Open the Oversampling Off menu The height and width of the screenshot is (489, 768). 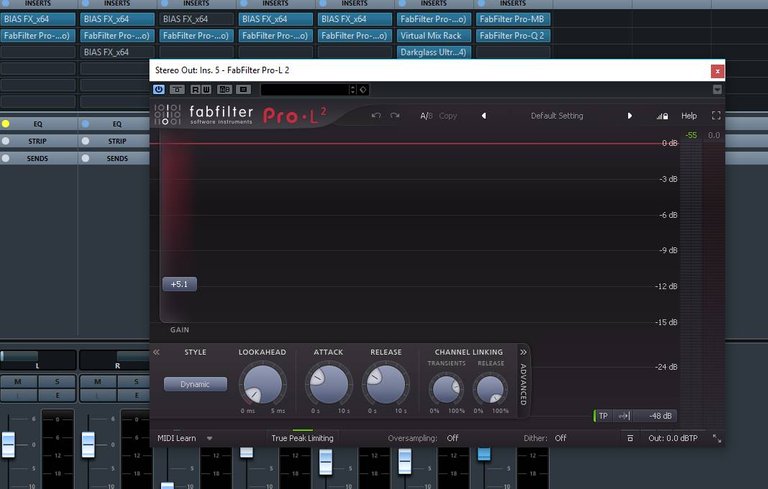click(453, 438)
